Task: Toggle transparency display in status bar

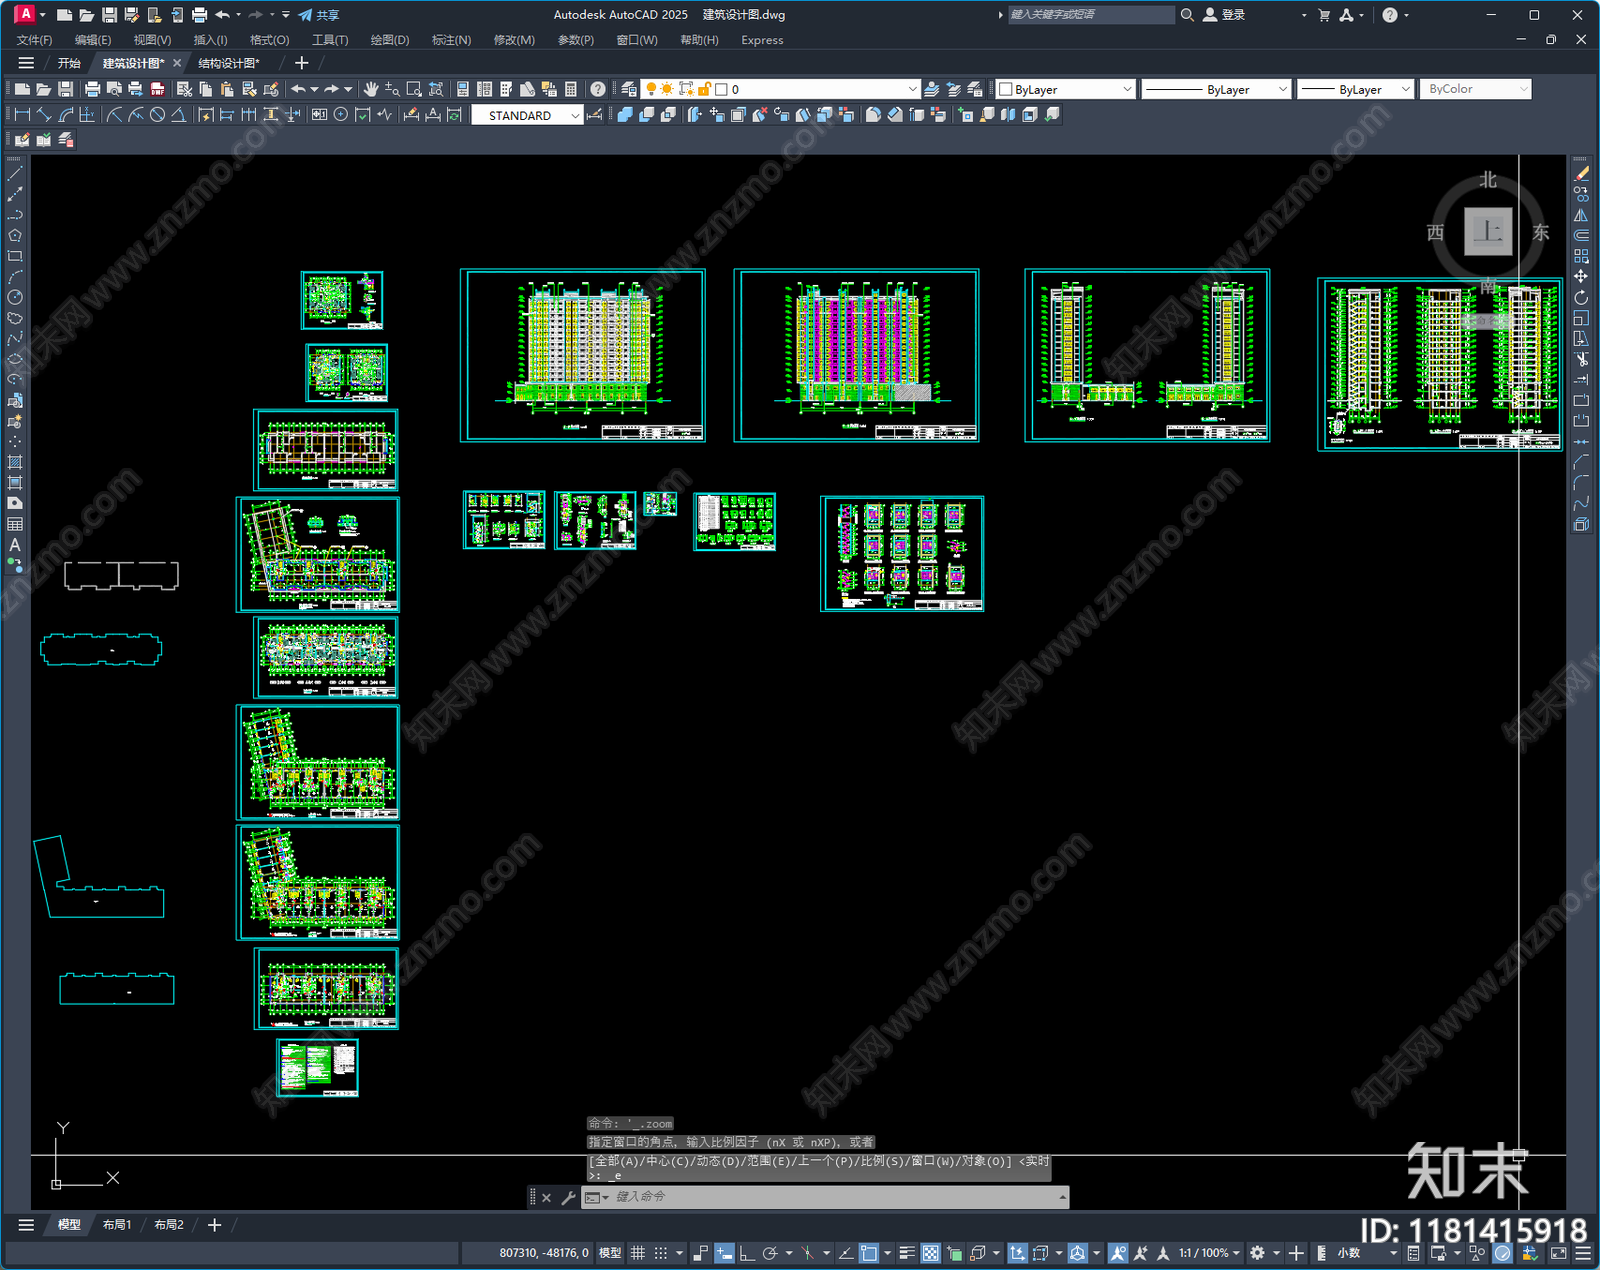Action: [930, 1253]
